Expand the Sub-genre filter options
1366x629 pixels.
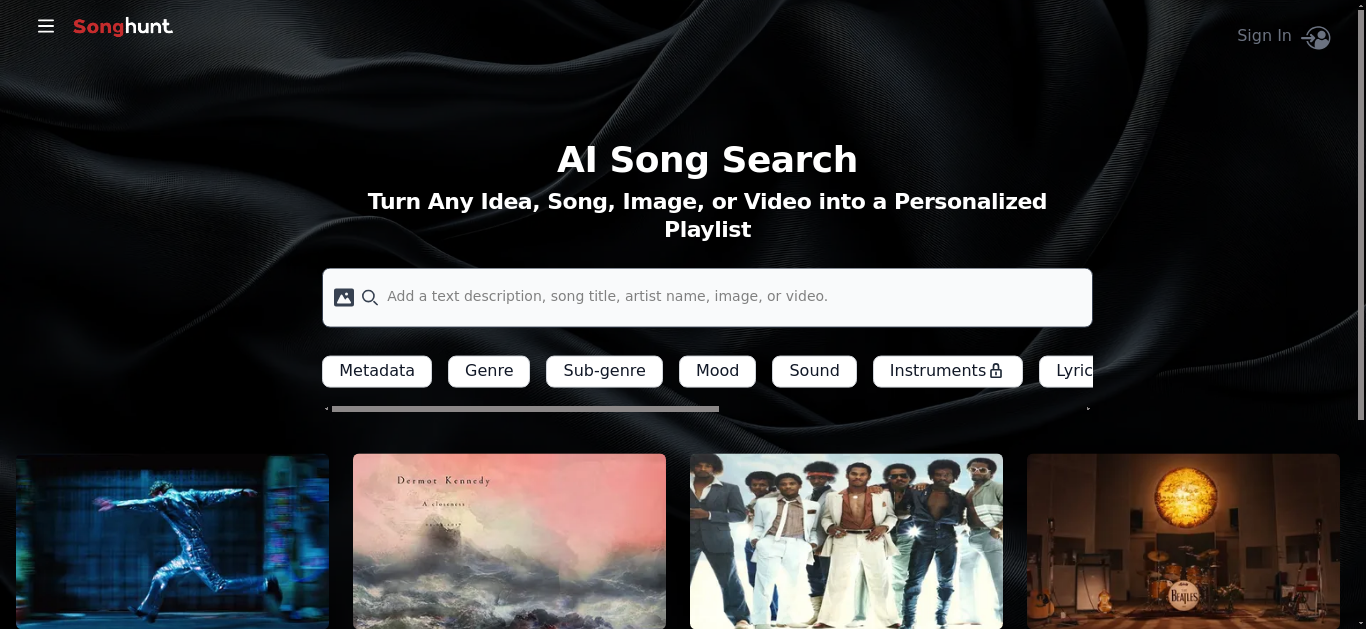click(x=604, y=371)
